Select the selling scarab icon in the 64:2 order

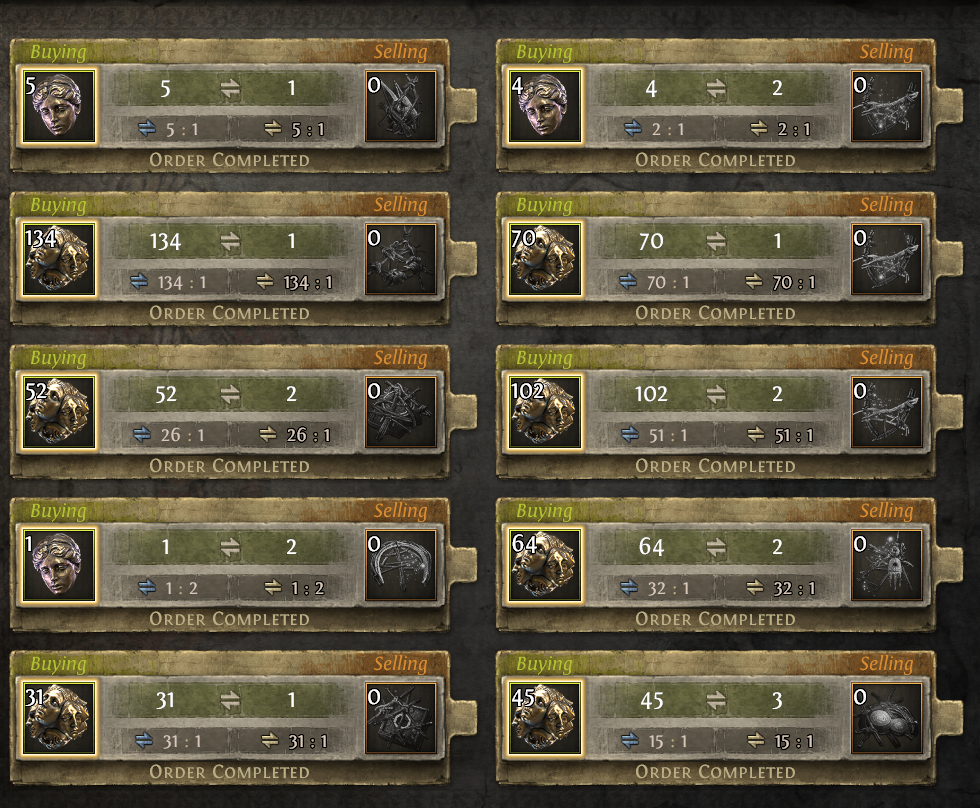886,566
